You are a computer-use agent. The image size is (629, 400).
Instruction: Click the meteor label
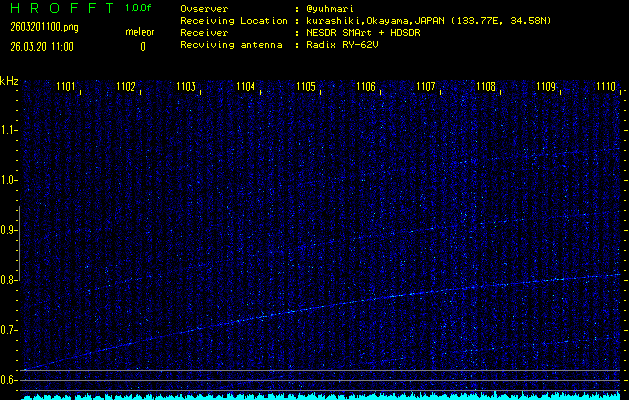click(x=139, y=32)
